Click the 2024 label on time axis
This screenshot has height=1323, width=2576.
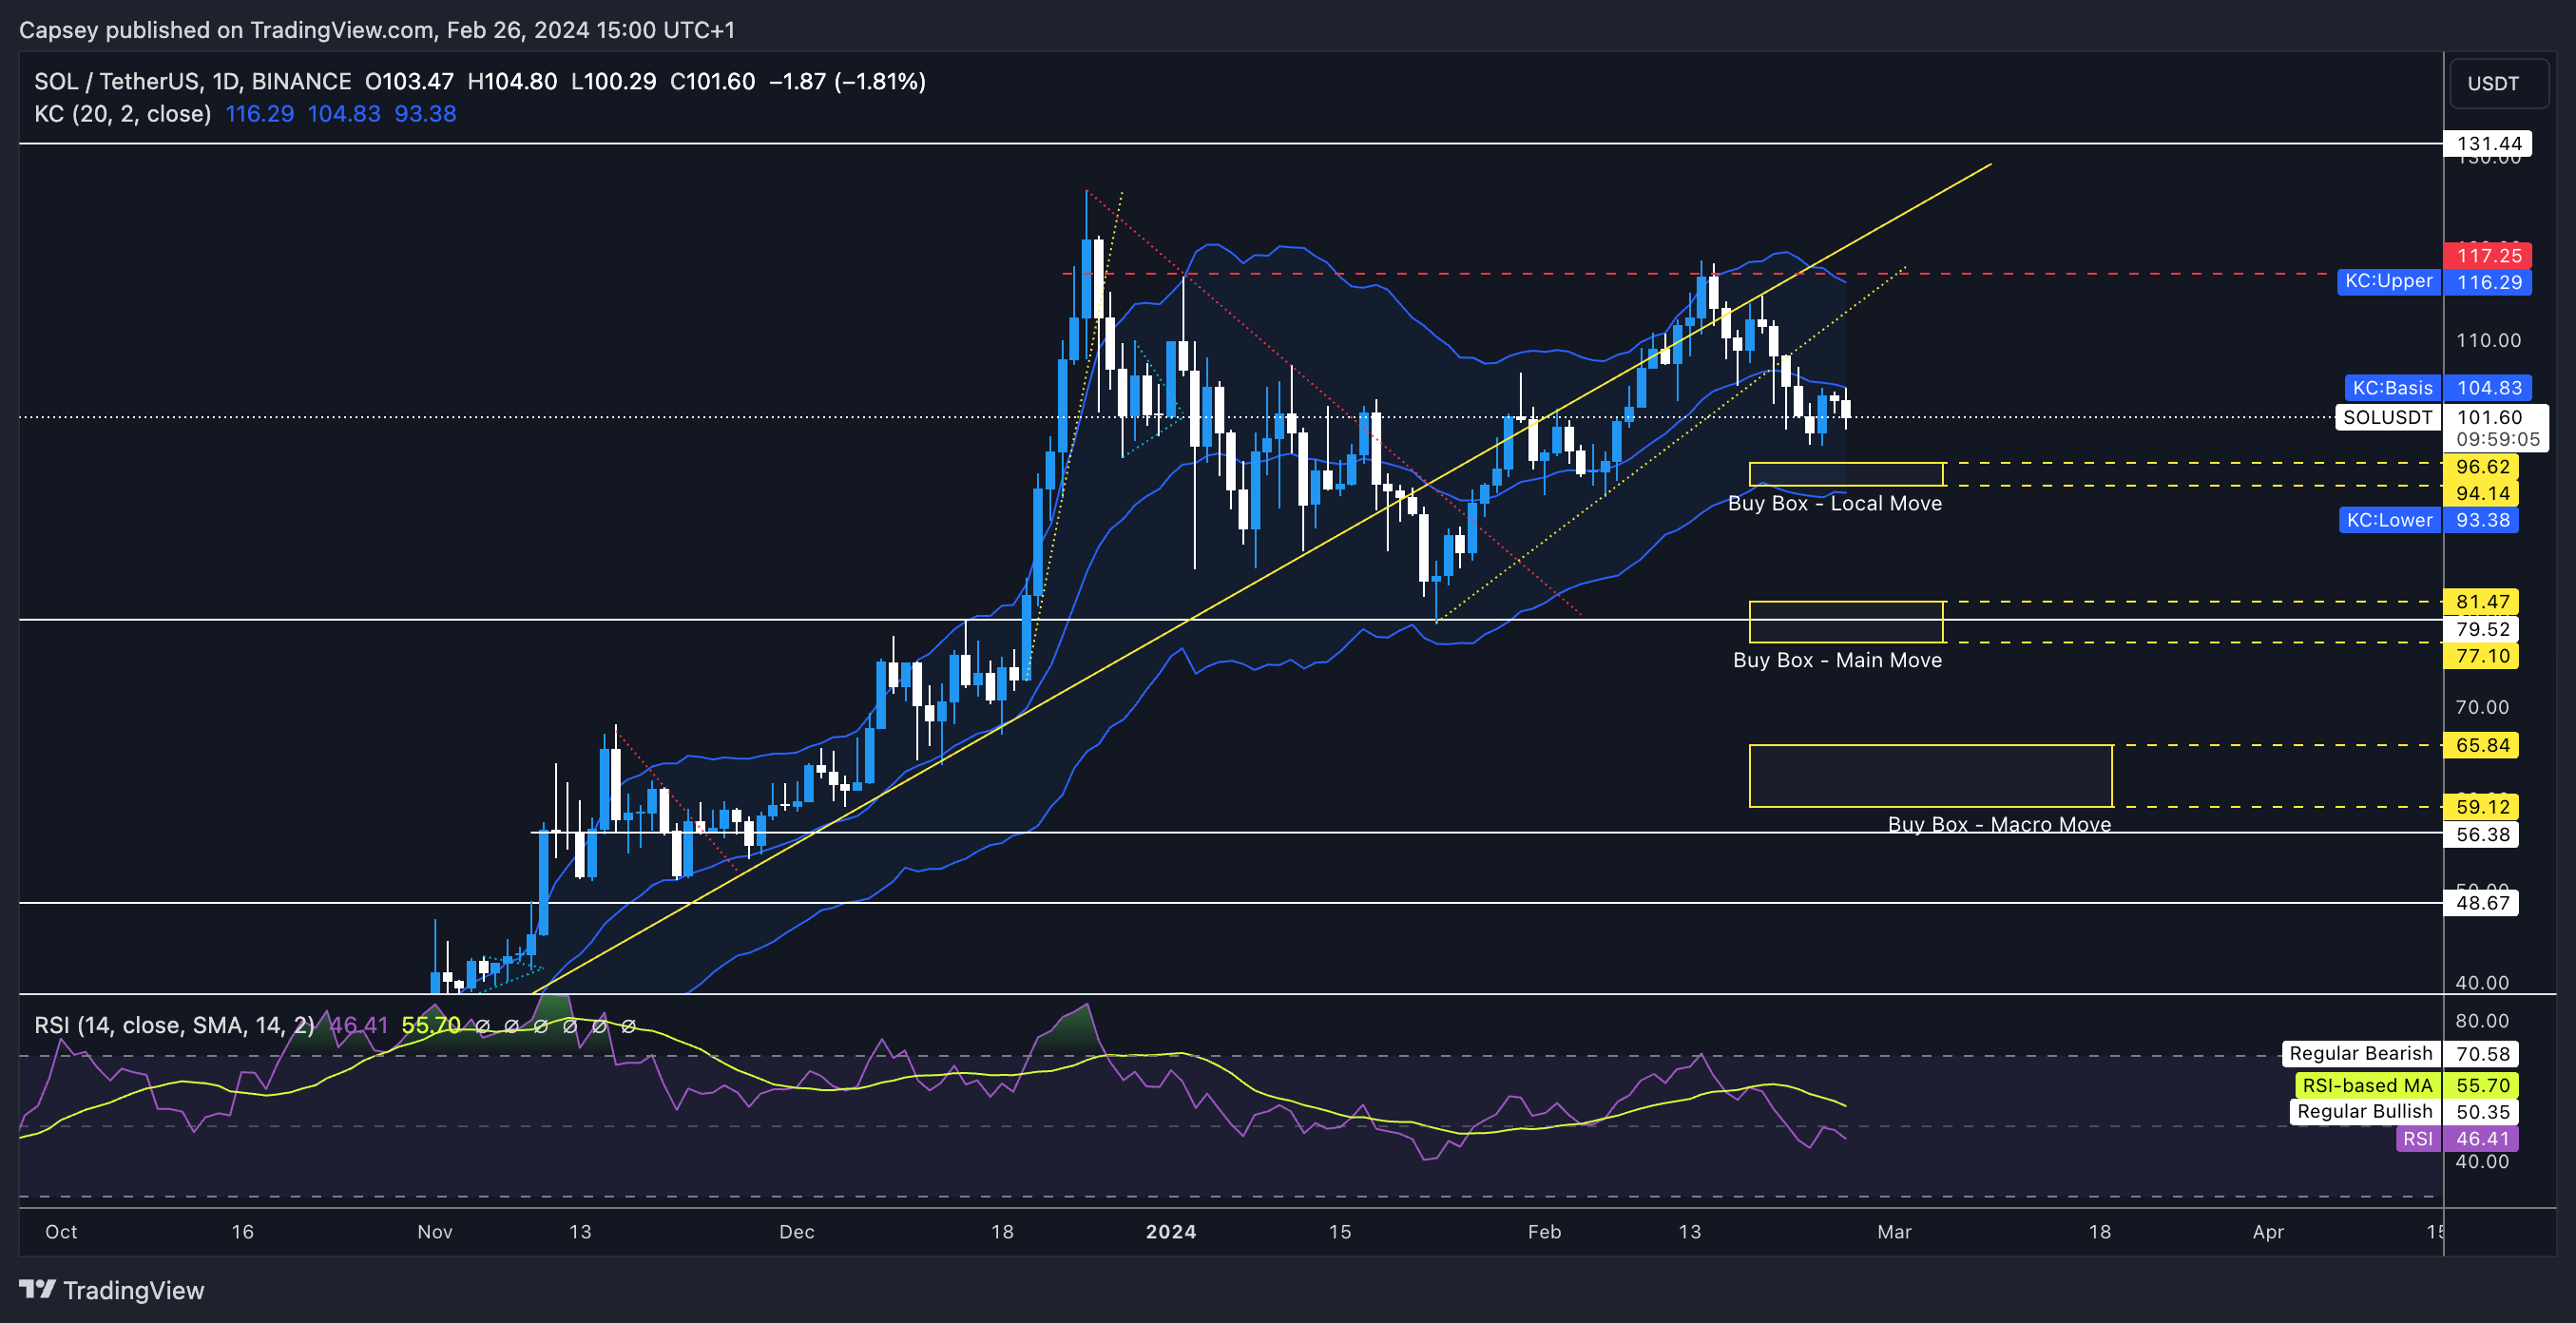click(x=1170, y=1231)
